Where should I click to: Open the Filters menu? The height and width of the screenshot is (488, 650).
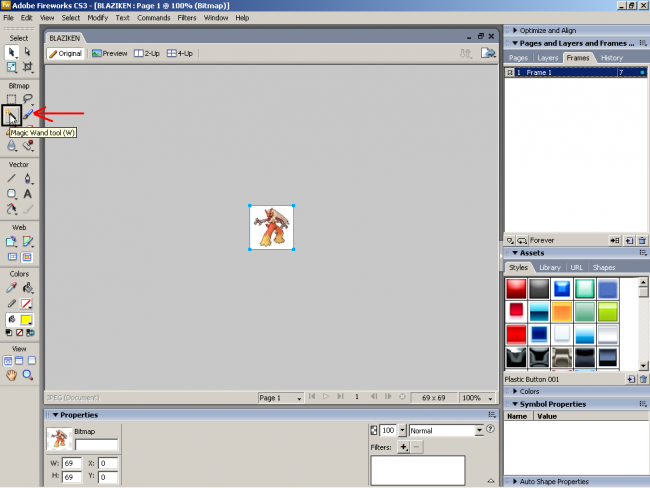pos(187,18)
